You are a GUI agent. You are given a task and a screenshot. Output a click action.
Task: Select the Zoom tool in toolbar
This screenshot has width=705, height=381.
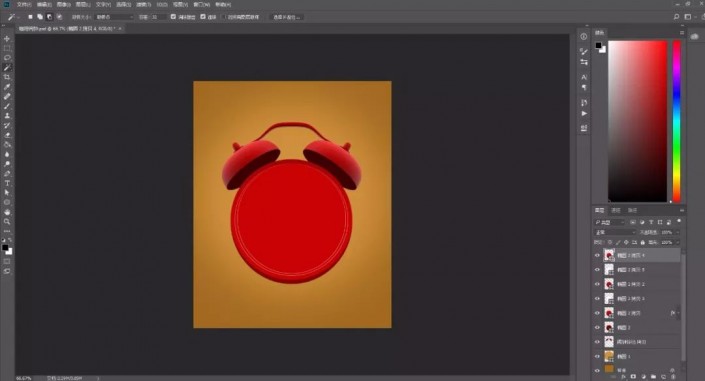pos(7,221)
